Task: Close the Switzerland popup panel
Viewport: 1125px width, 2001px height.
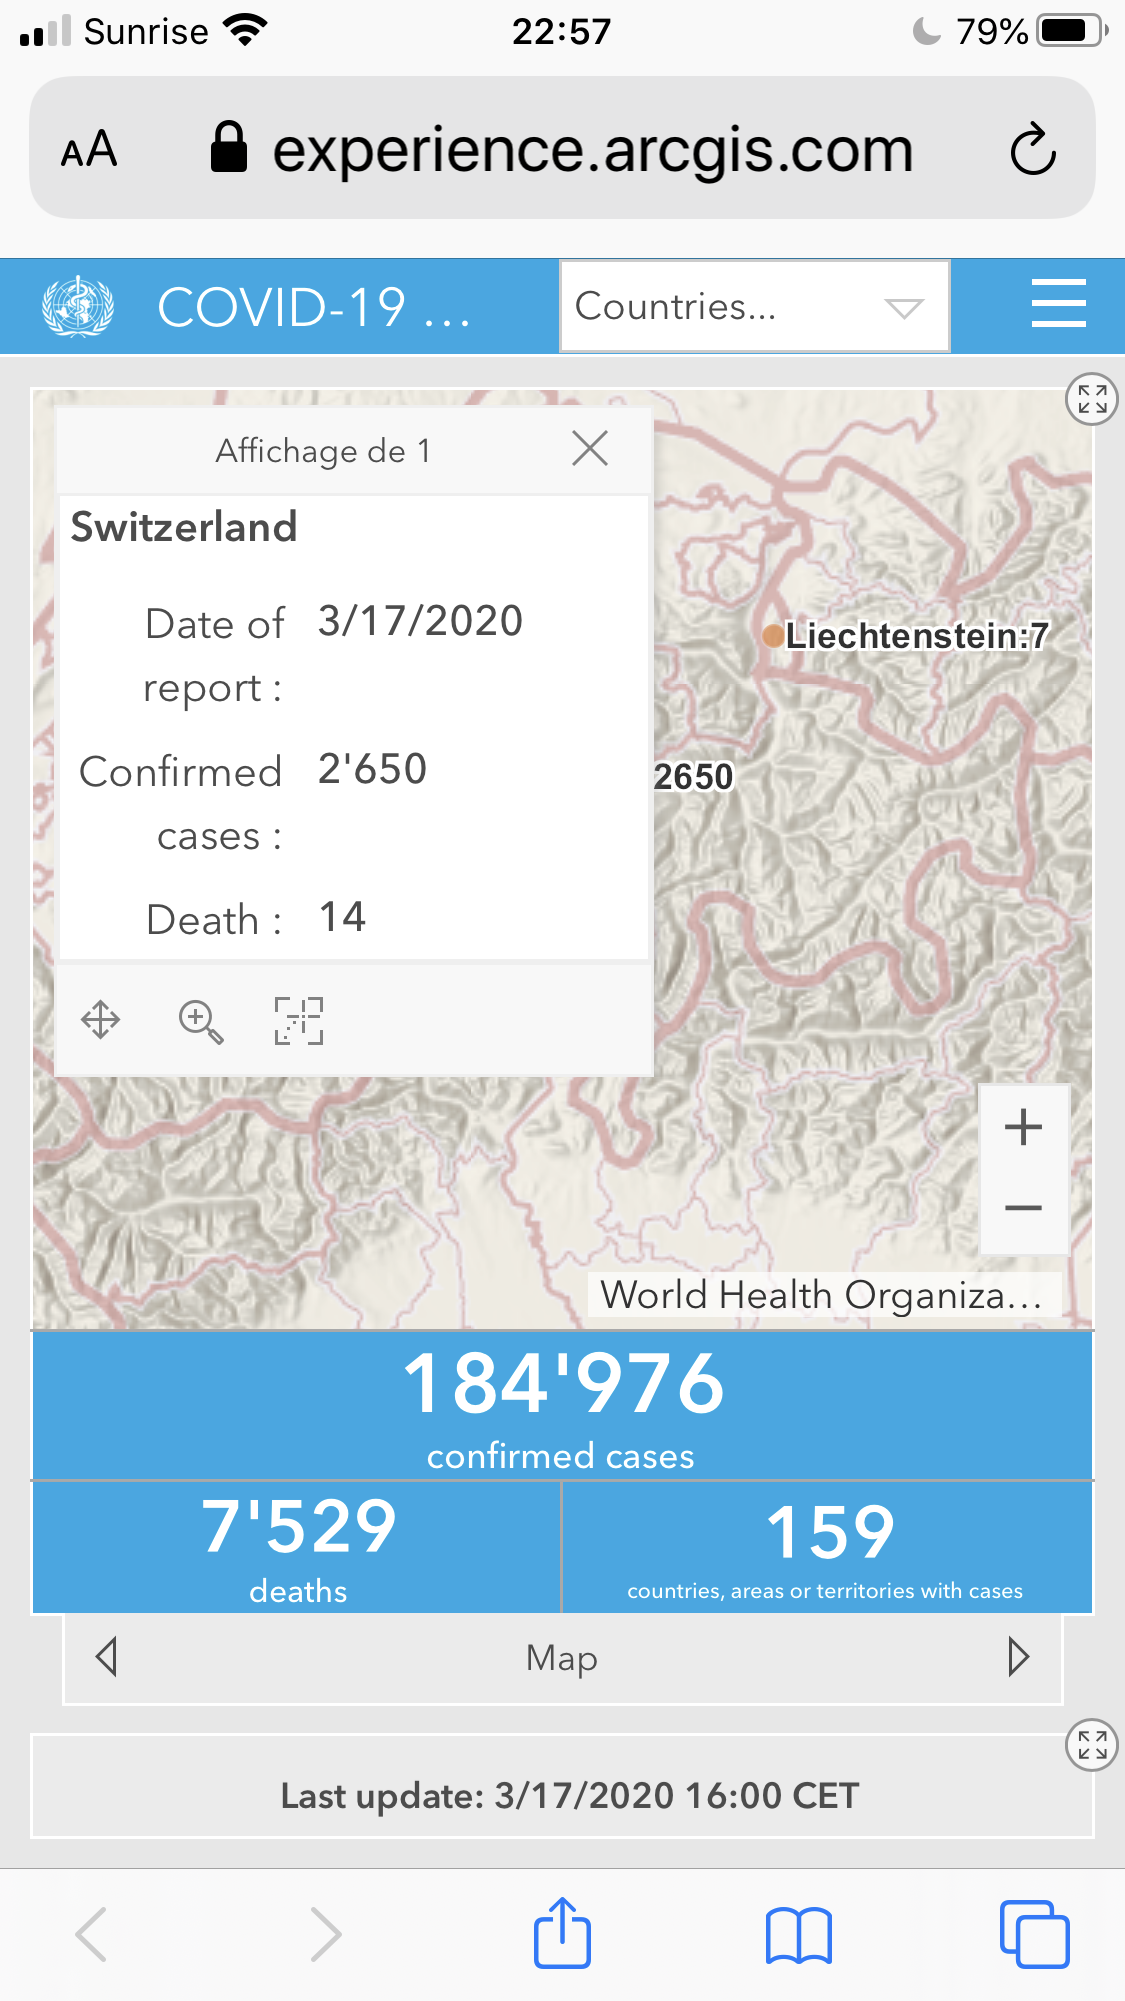Action: tap(590, 449)
